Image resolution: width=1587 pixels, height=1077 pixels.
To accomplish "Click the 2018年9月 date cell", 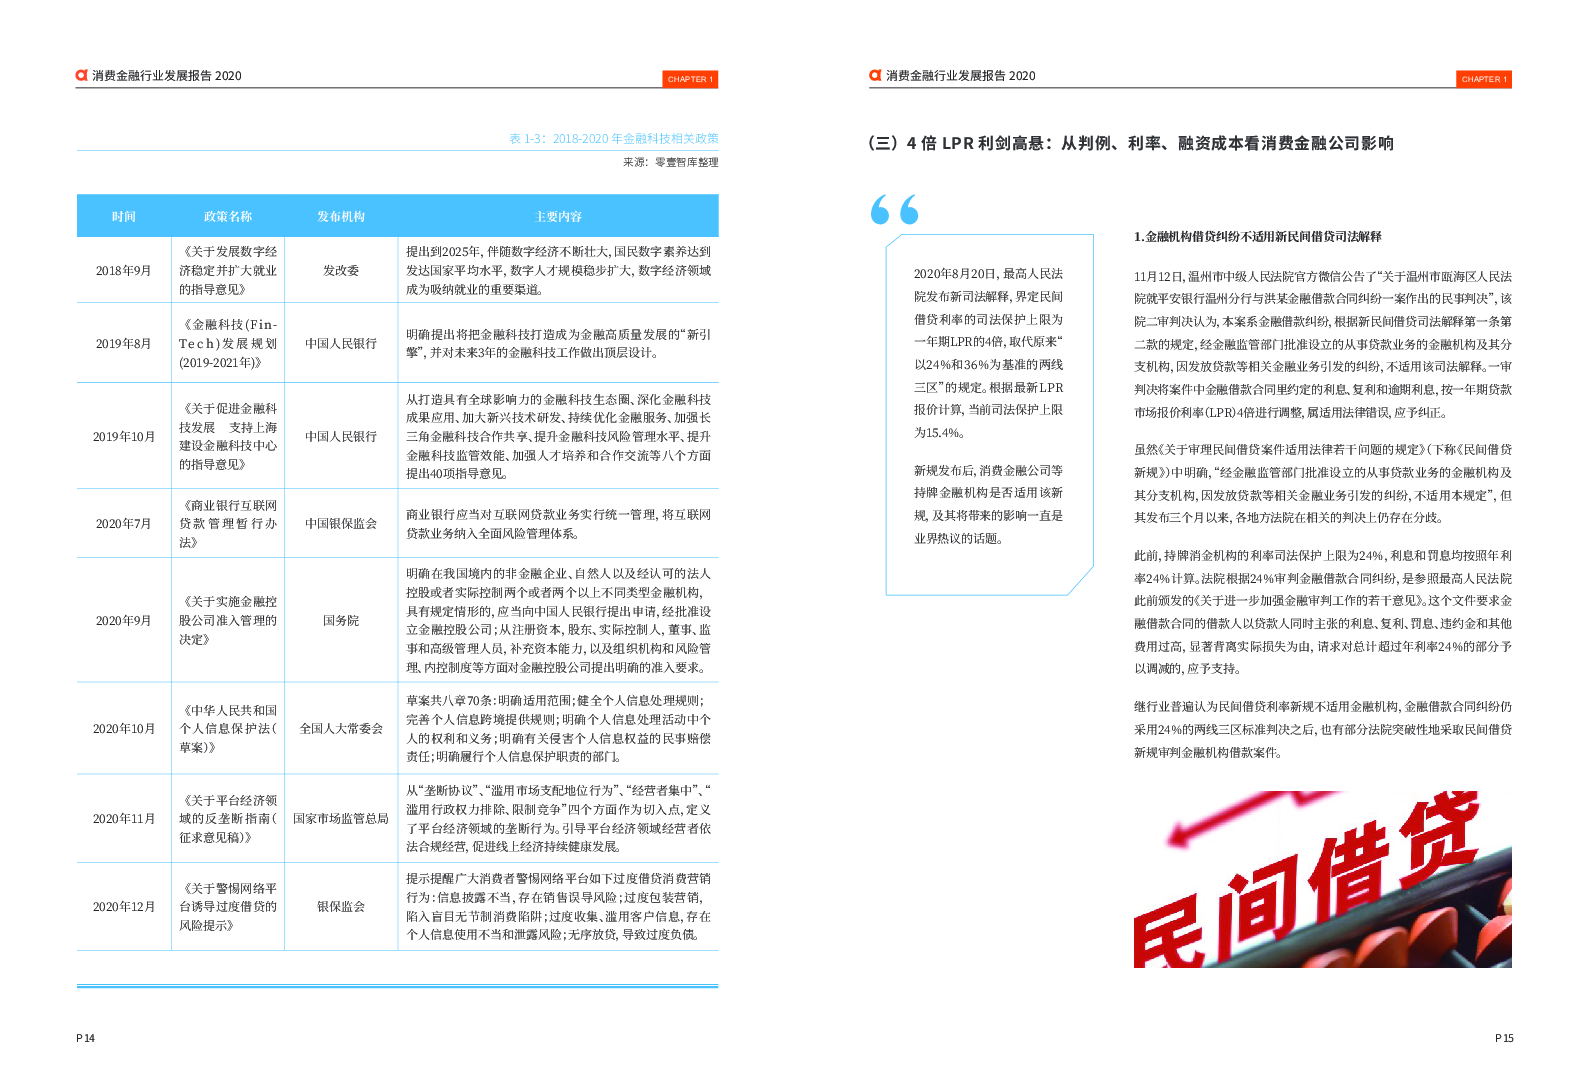I will [x=124, y=270].
